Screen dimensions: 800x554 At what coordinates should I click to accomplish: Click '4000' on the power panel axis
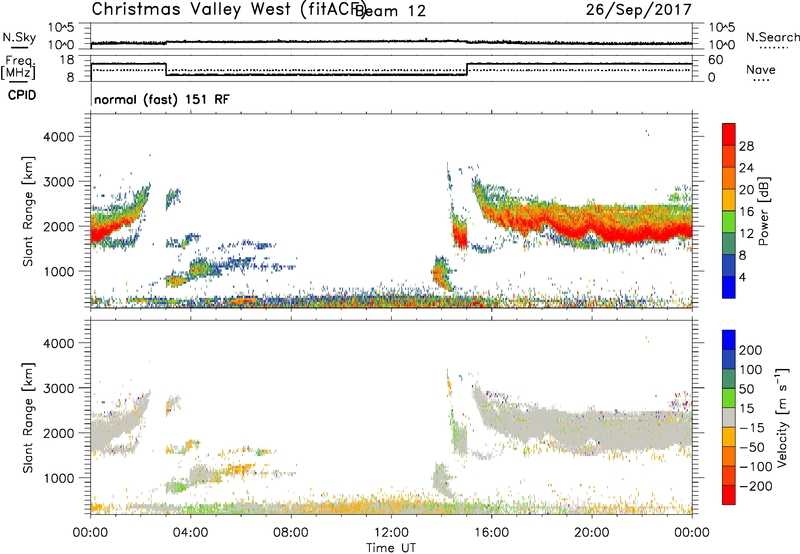coord(59,137)
